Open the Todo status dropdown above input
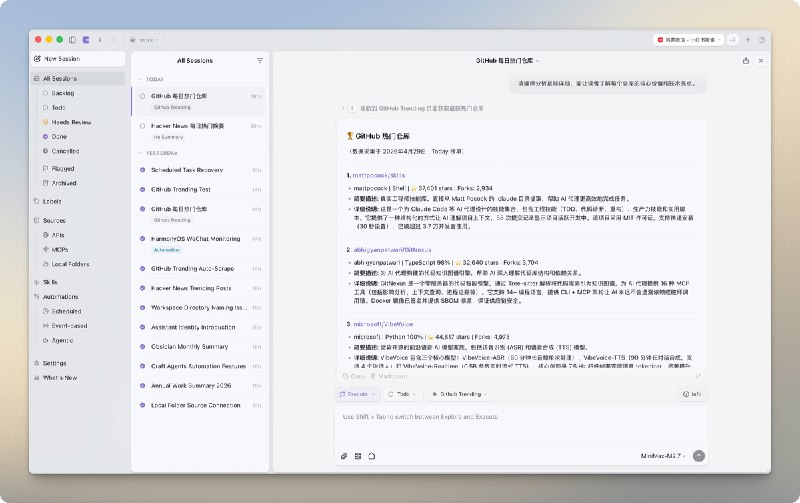 (x=401, y=394)
